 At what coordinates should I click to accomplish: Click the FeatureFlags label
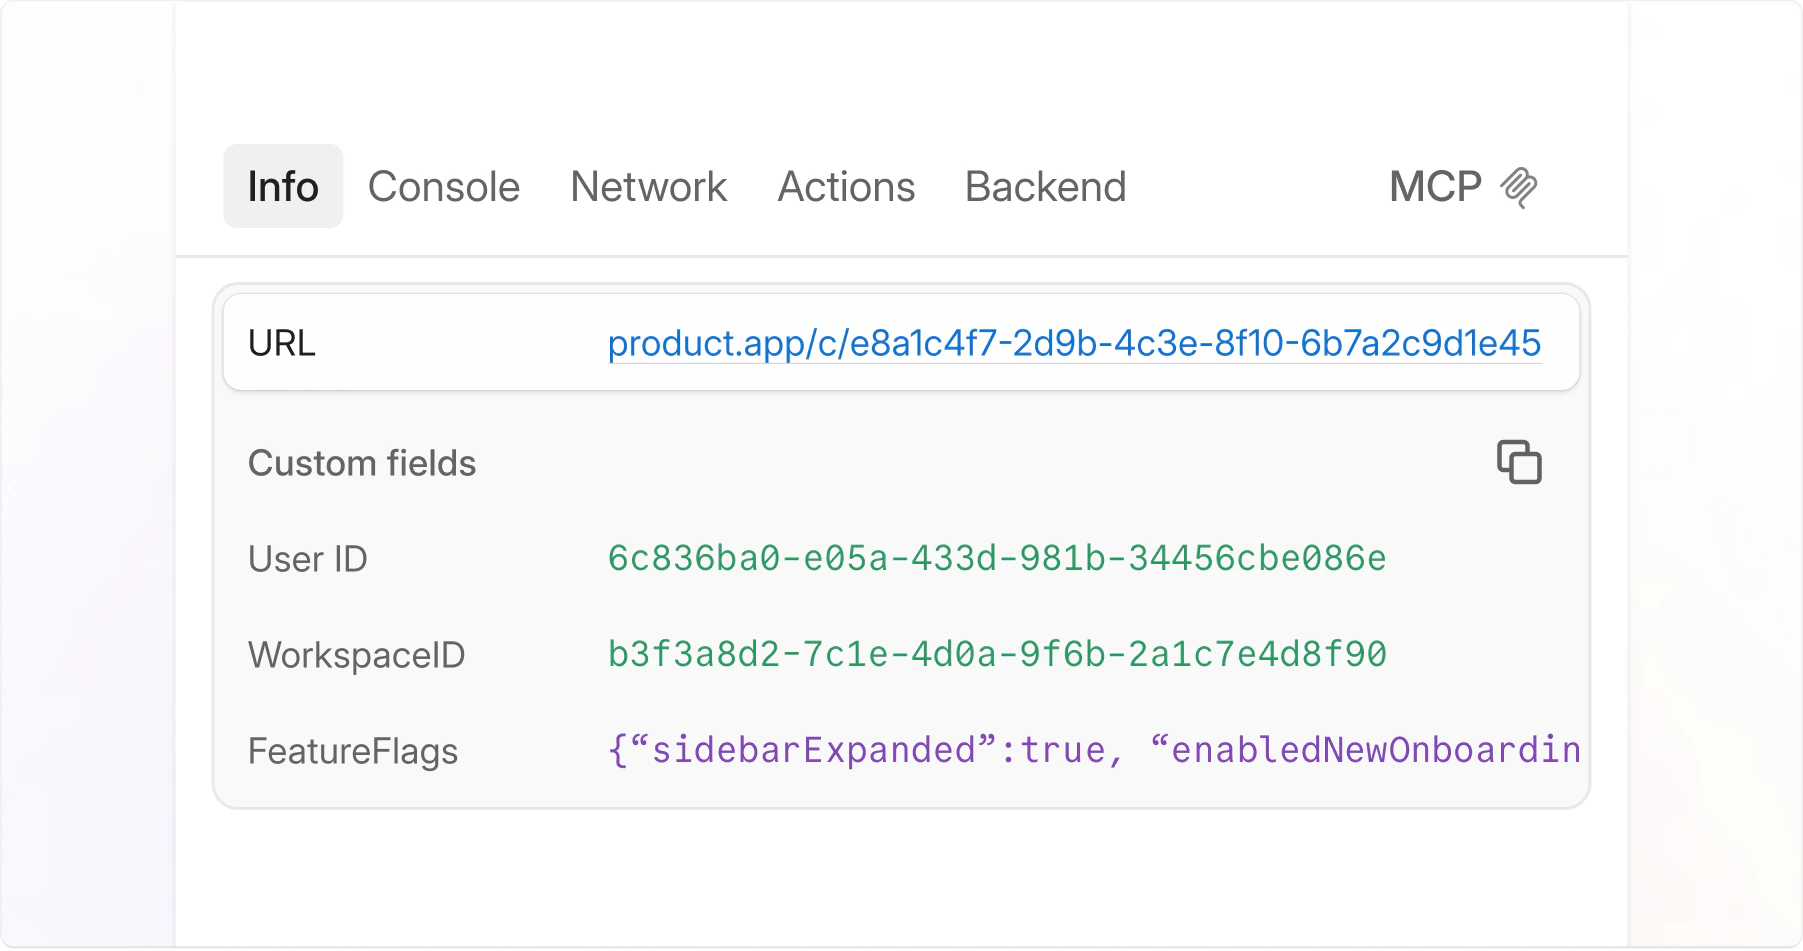click(353, 751)
